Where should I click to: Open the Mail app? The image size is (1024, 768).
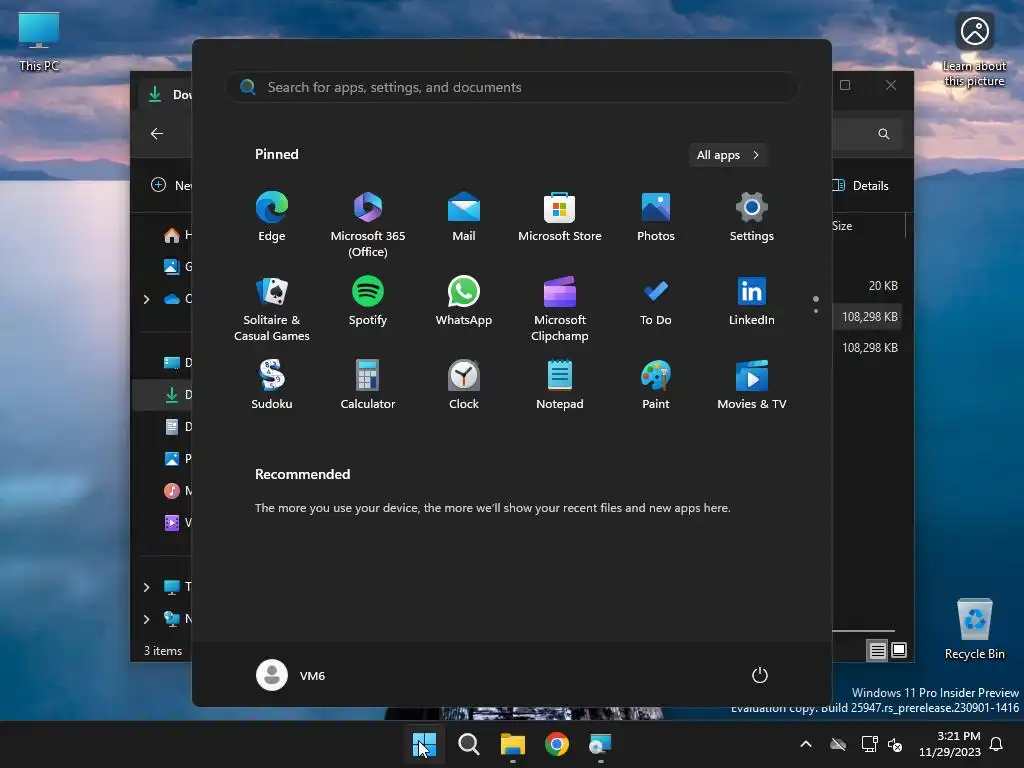click(x=464, y=217)
